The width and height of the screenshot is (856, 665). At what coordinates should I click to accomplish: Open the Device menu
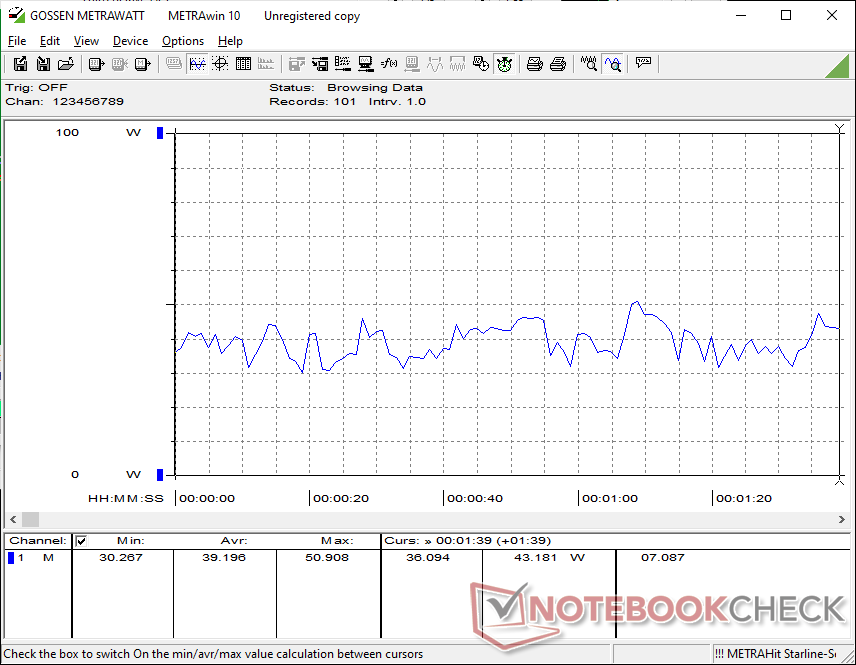click(130, 41)
